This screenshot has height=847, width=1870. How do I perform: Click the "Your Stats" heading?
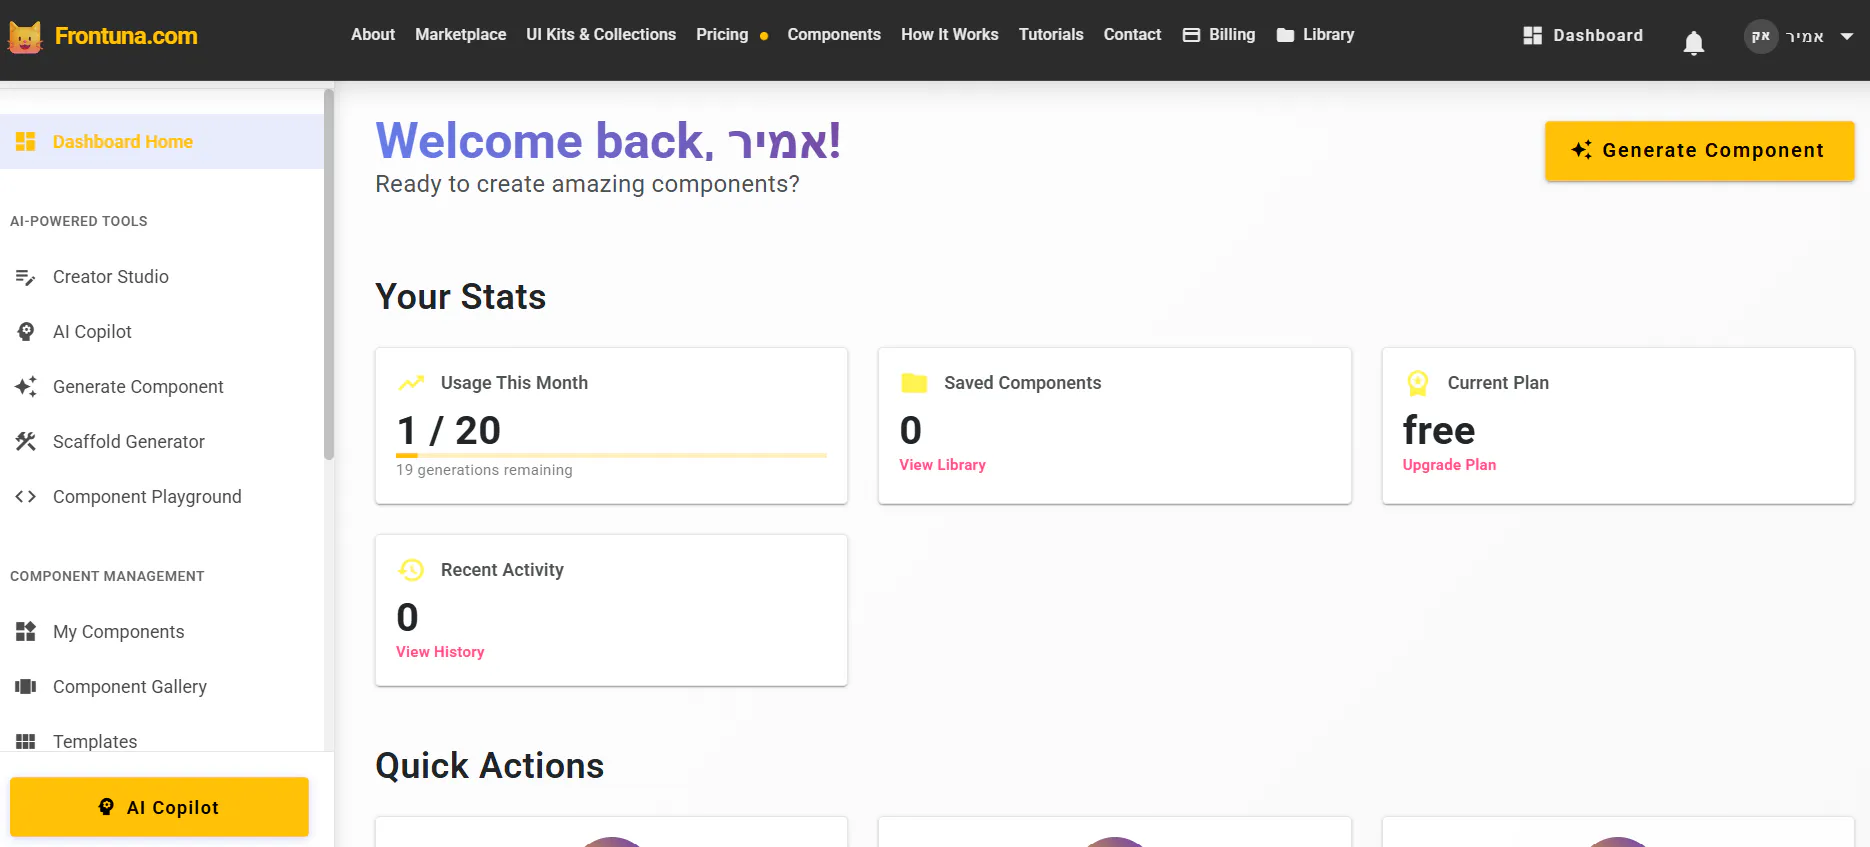coord(461,297)
